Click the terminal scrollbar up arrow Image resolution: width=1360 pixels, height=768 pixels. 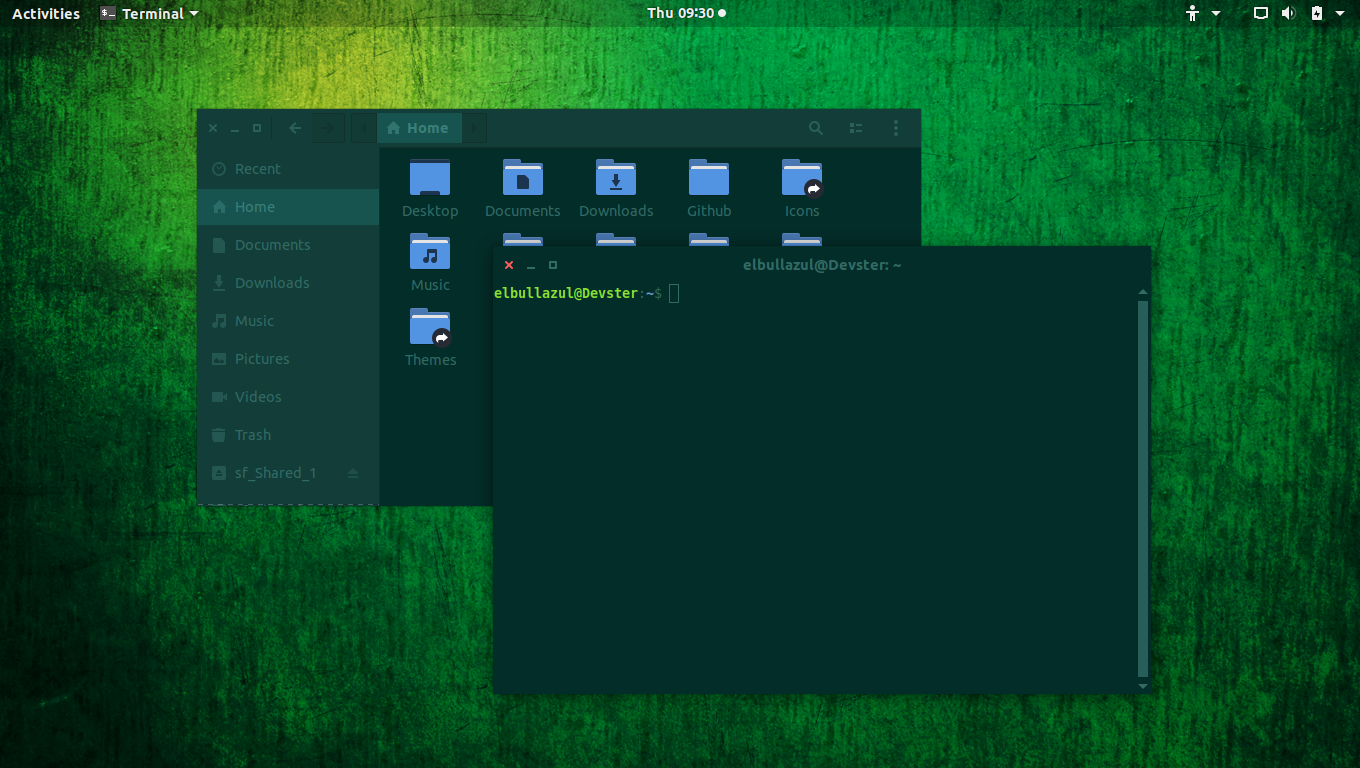(x=1143, y=293)
